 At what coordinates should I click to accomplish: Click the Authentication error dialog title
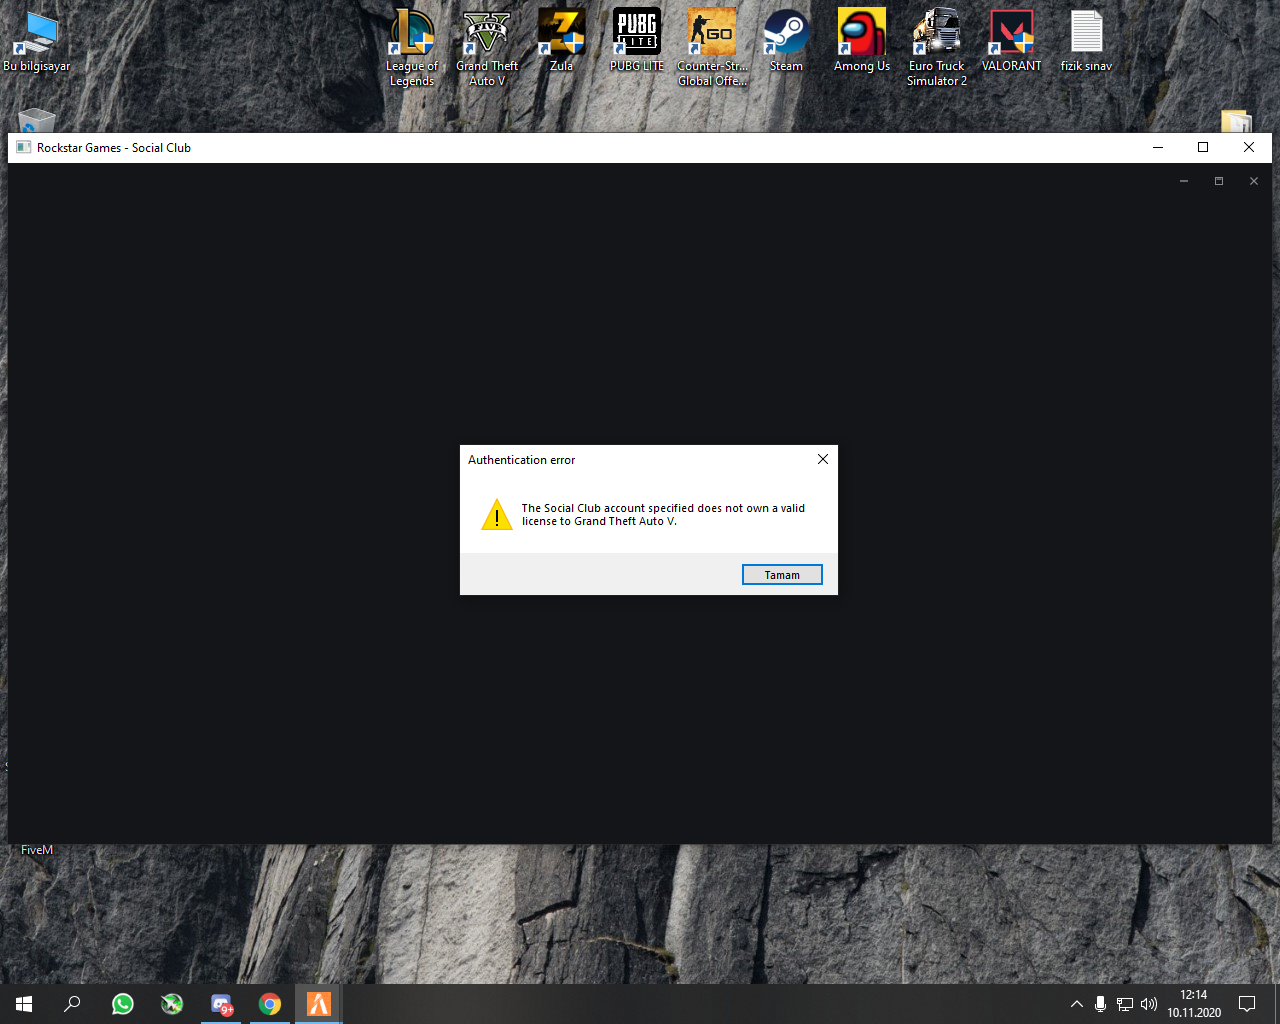pyautogui.click(x=522, y=460)
